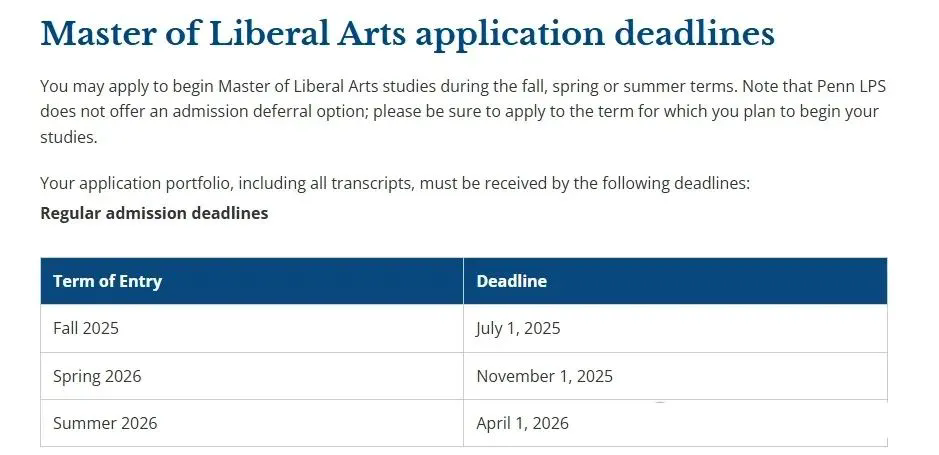Click the "Regular admission deadlines" bold subheading
The image size is (939, 455).
point(154,213)
